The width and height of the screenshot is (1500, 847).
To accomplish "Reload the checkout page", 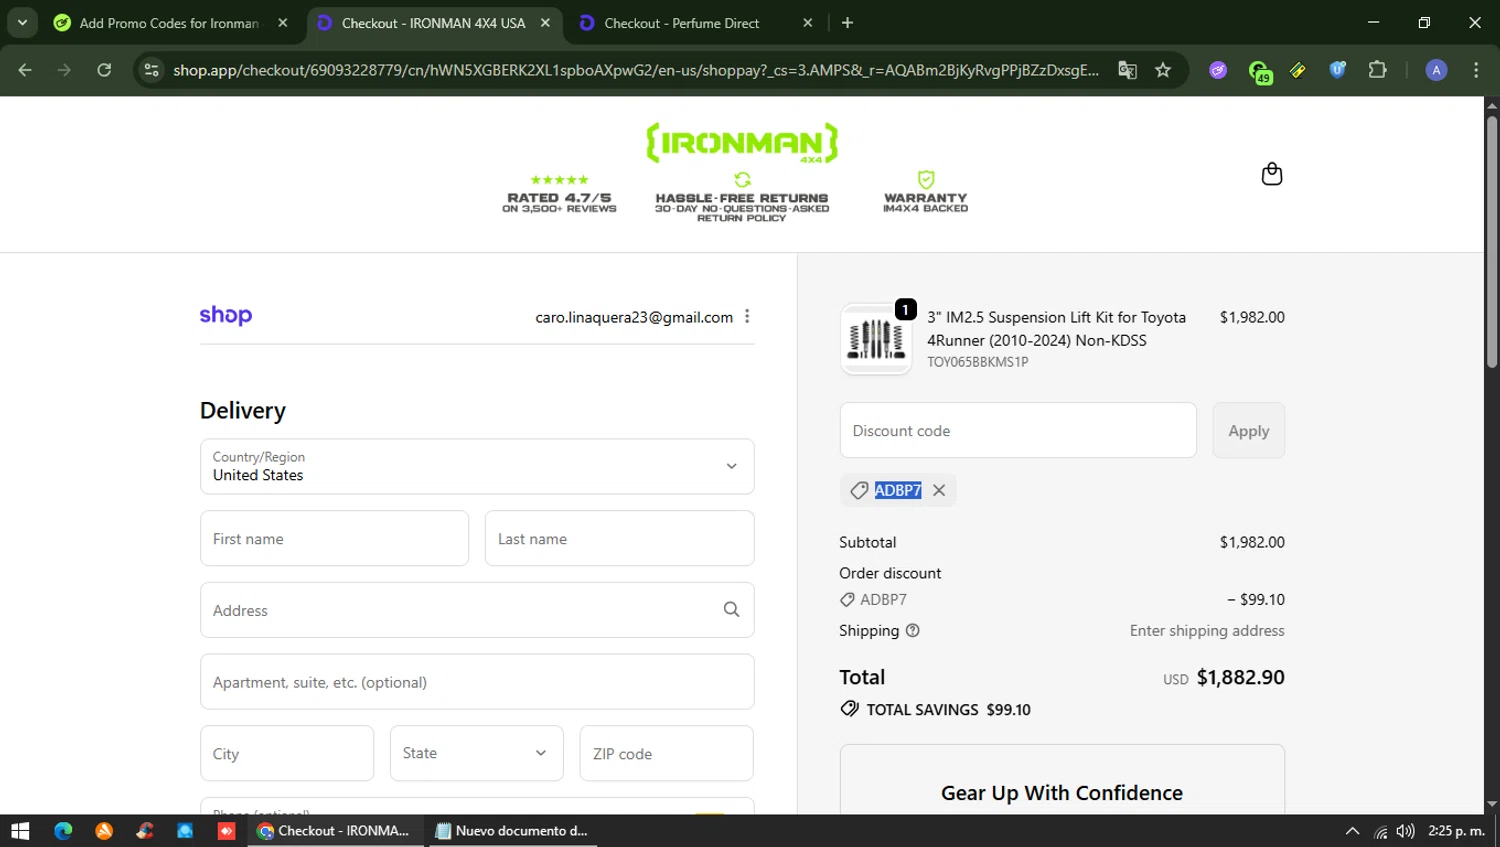I will coord(104,70).
